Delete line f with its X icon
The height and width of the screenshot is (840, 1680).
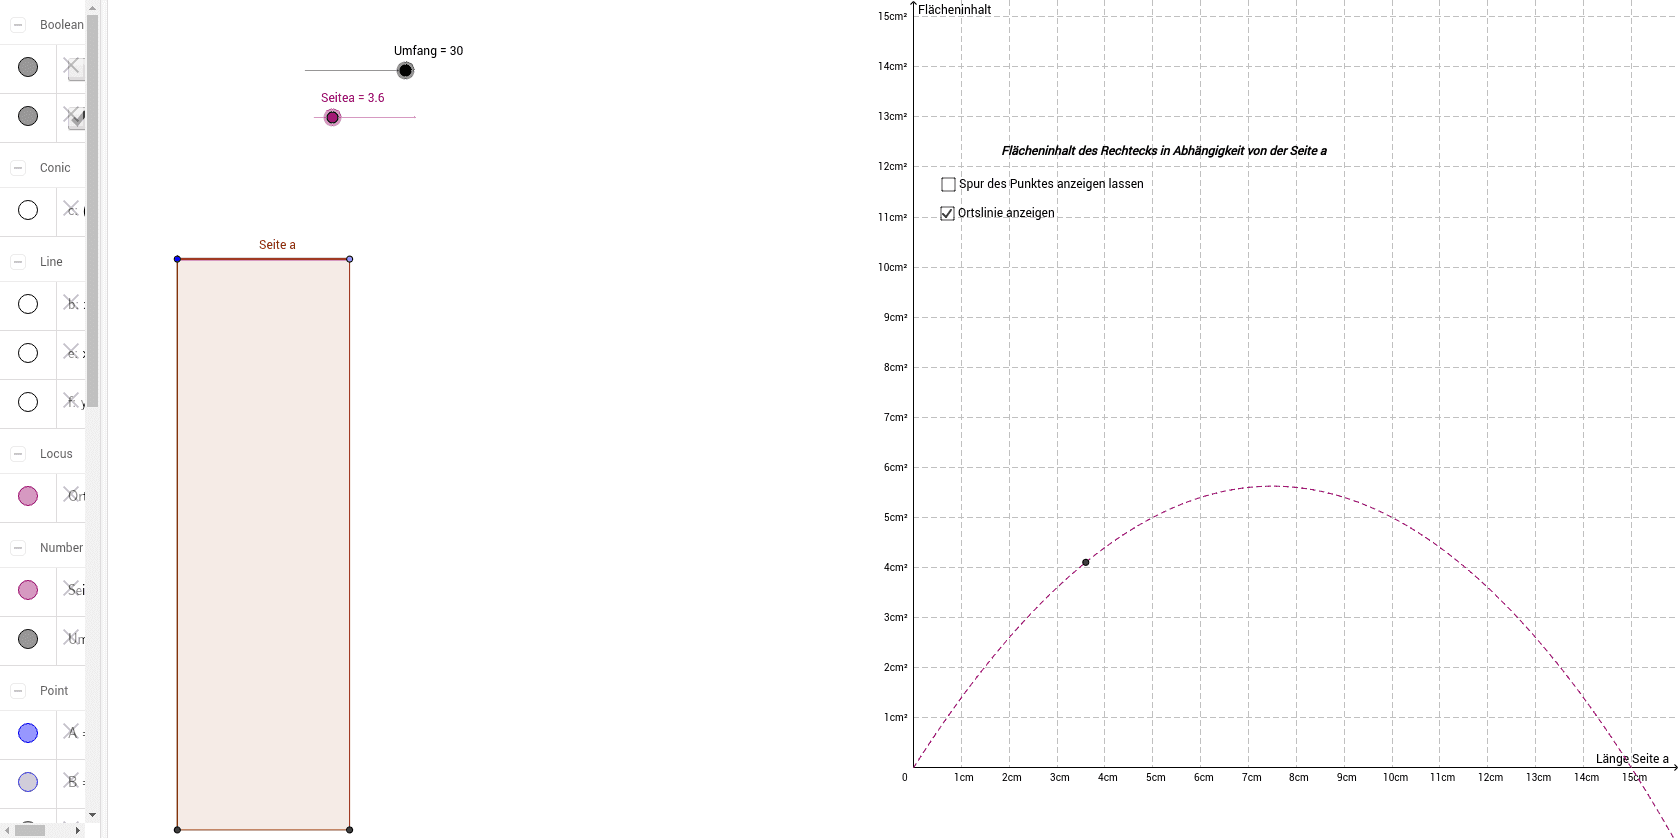(71, 400)
